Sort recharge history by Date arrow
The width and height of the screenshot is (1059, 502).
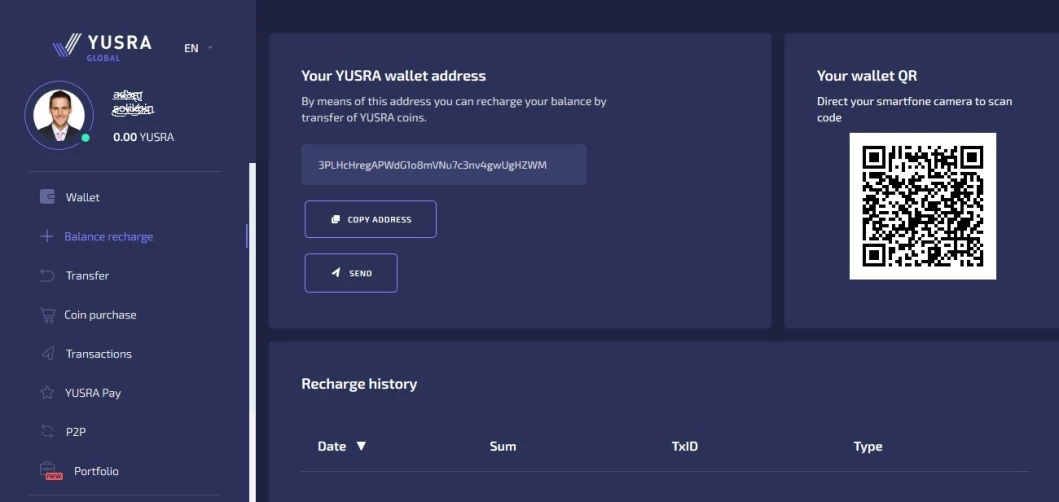(x=361, y=446)
